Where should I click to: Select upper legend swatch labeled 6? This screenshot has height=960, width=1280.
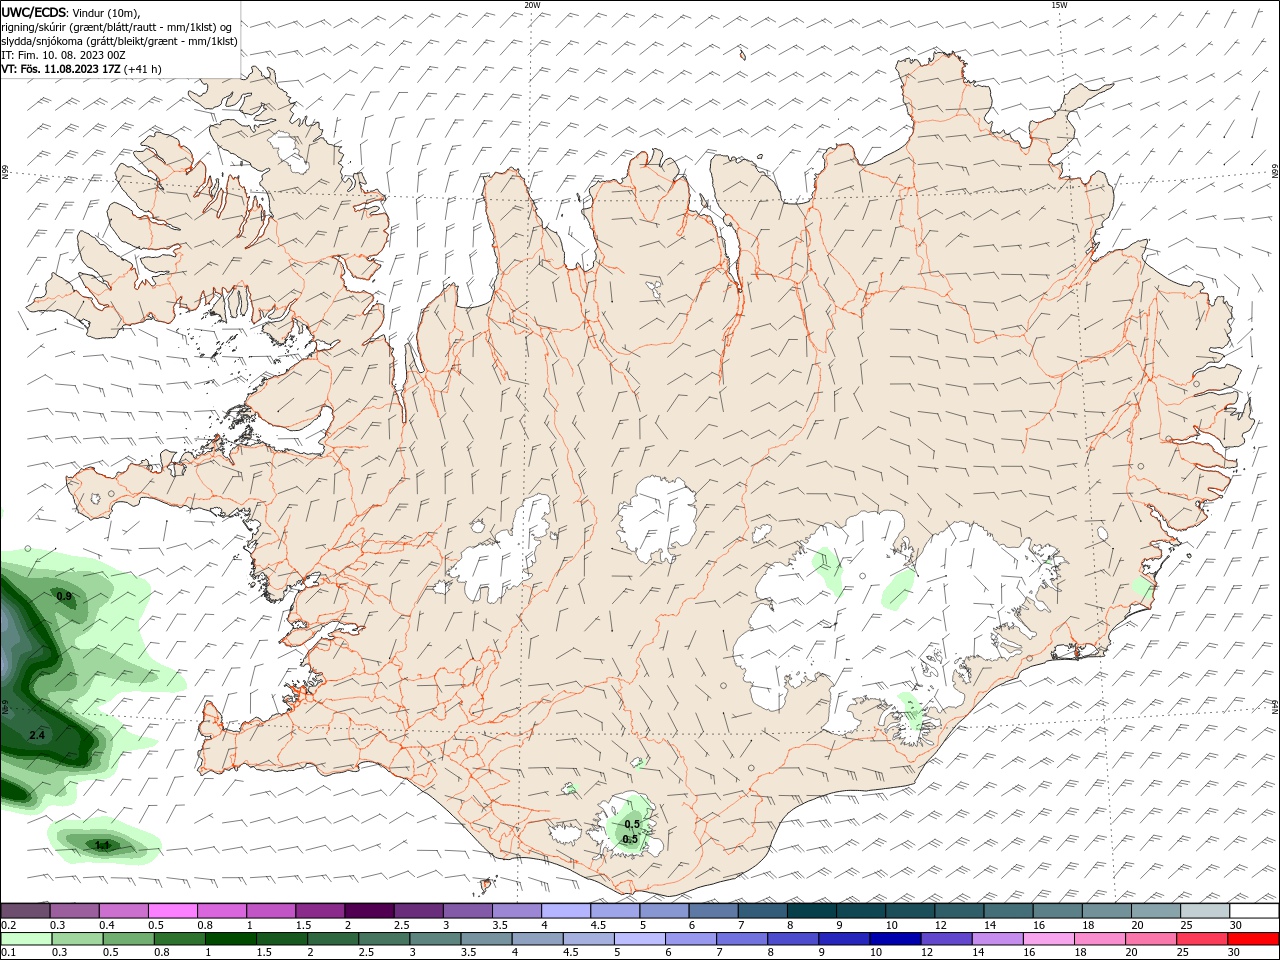tap(713, 911)
